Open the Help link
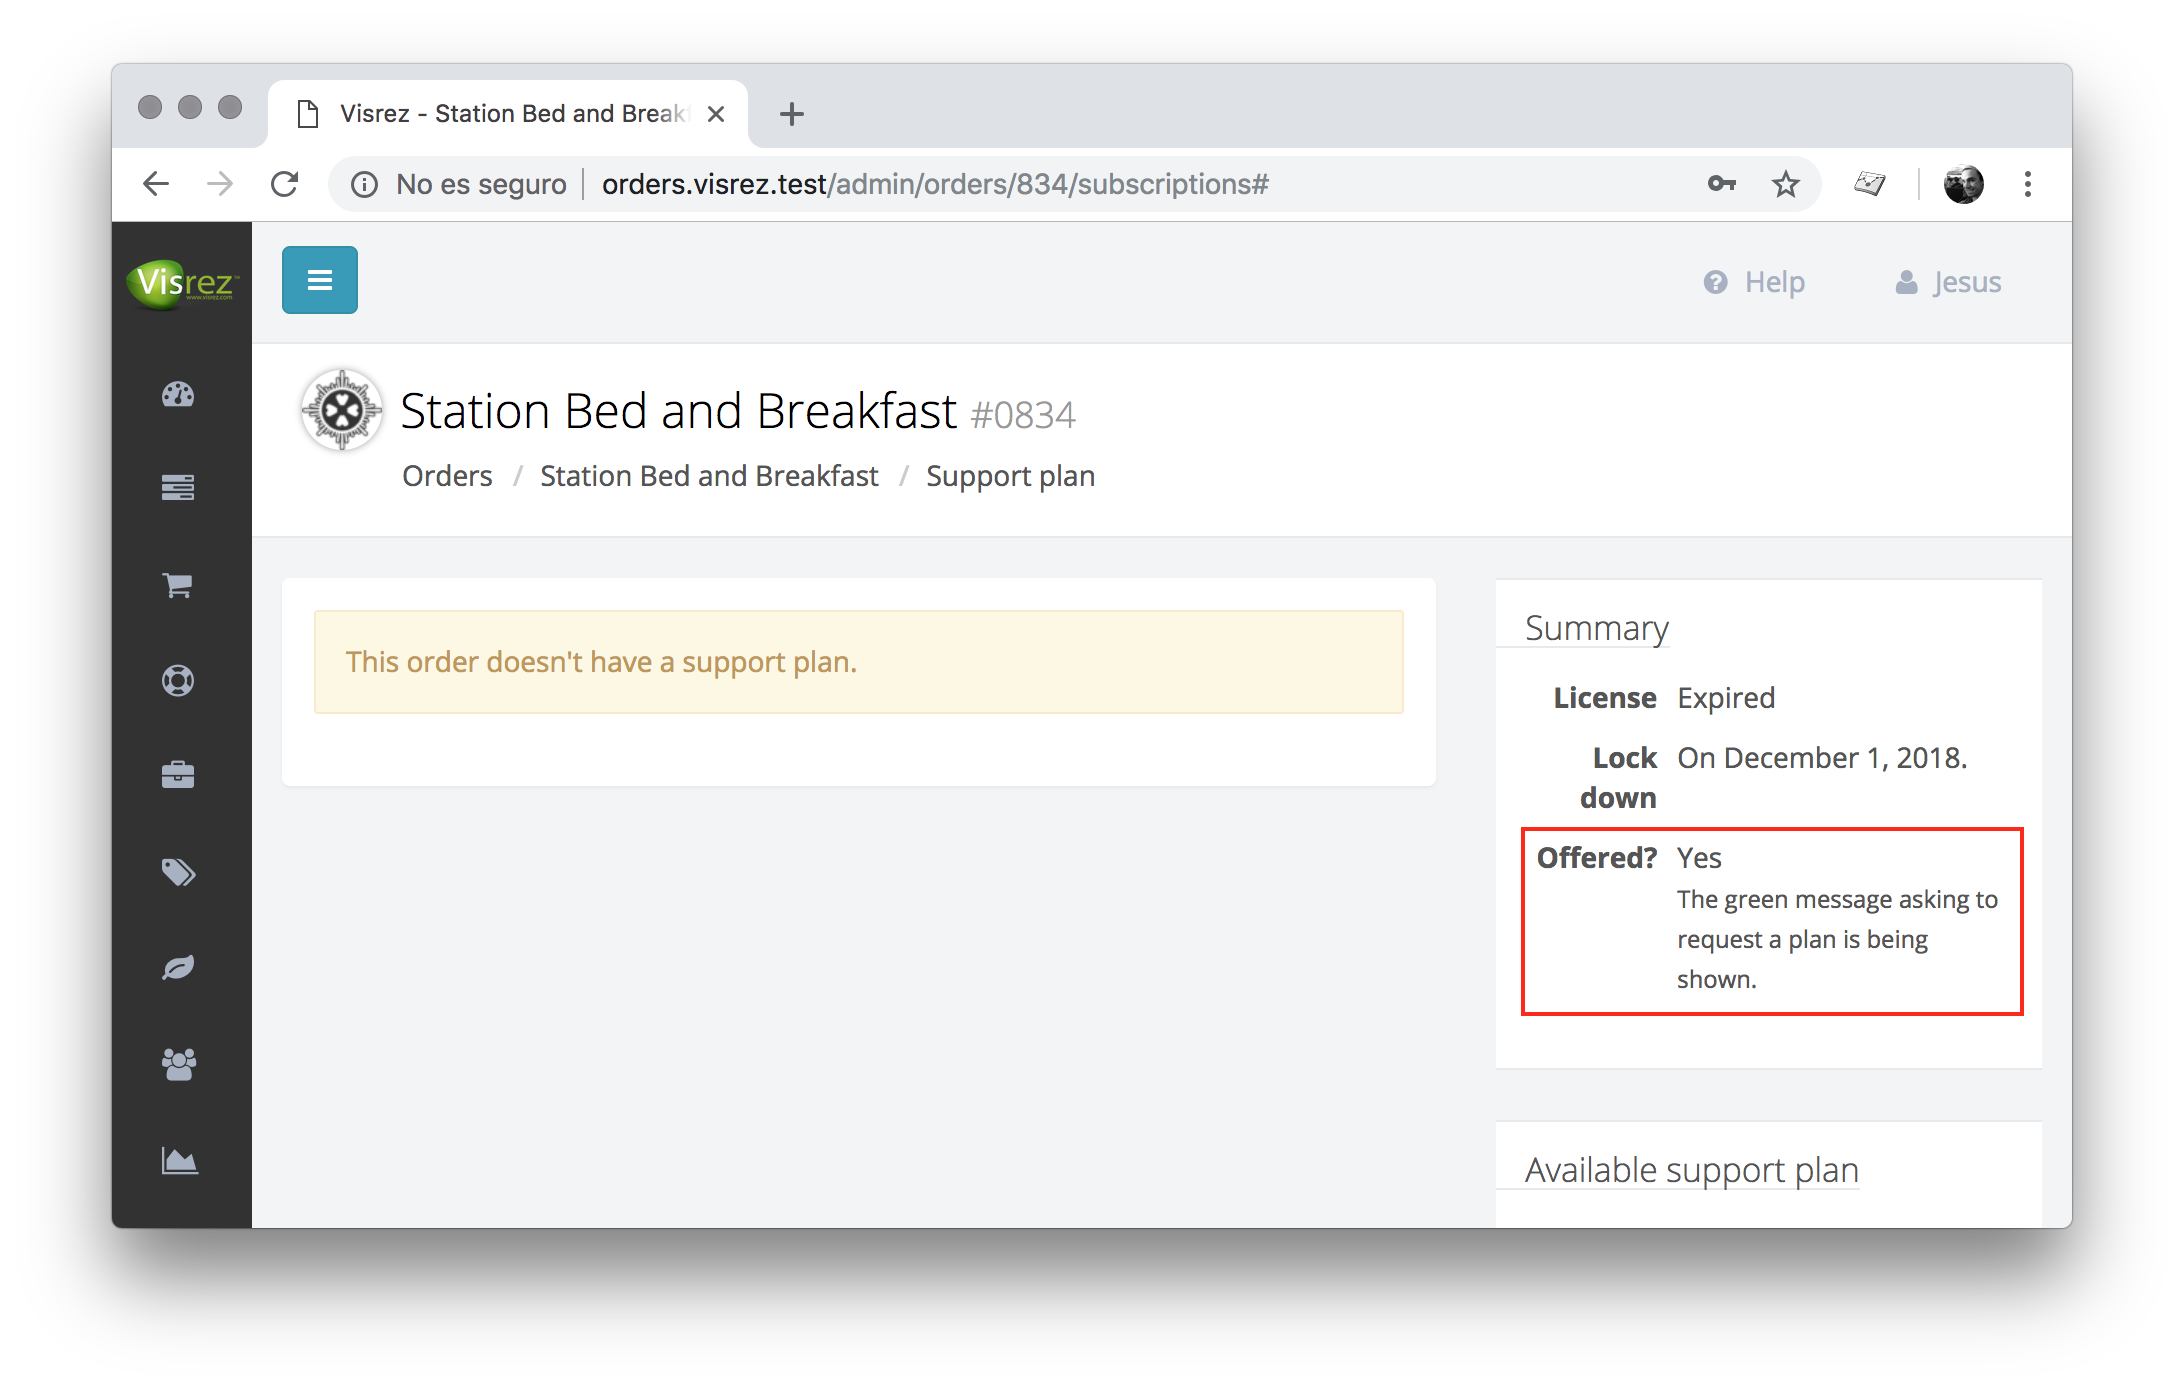 [x=1755, y=282]
